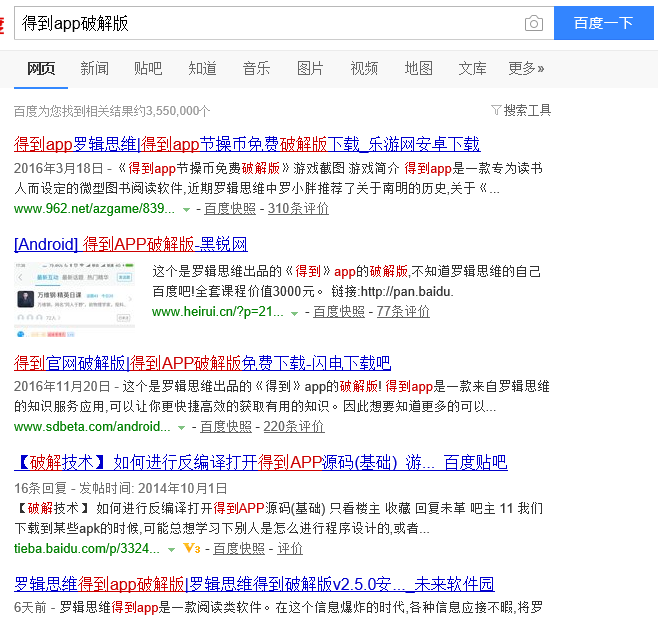Screen dimensions: 658x620
Task: Click the www.962.net/azgame URL
Action: pos(94,209)
